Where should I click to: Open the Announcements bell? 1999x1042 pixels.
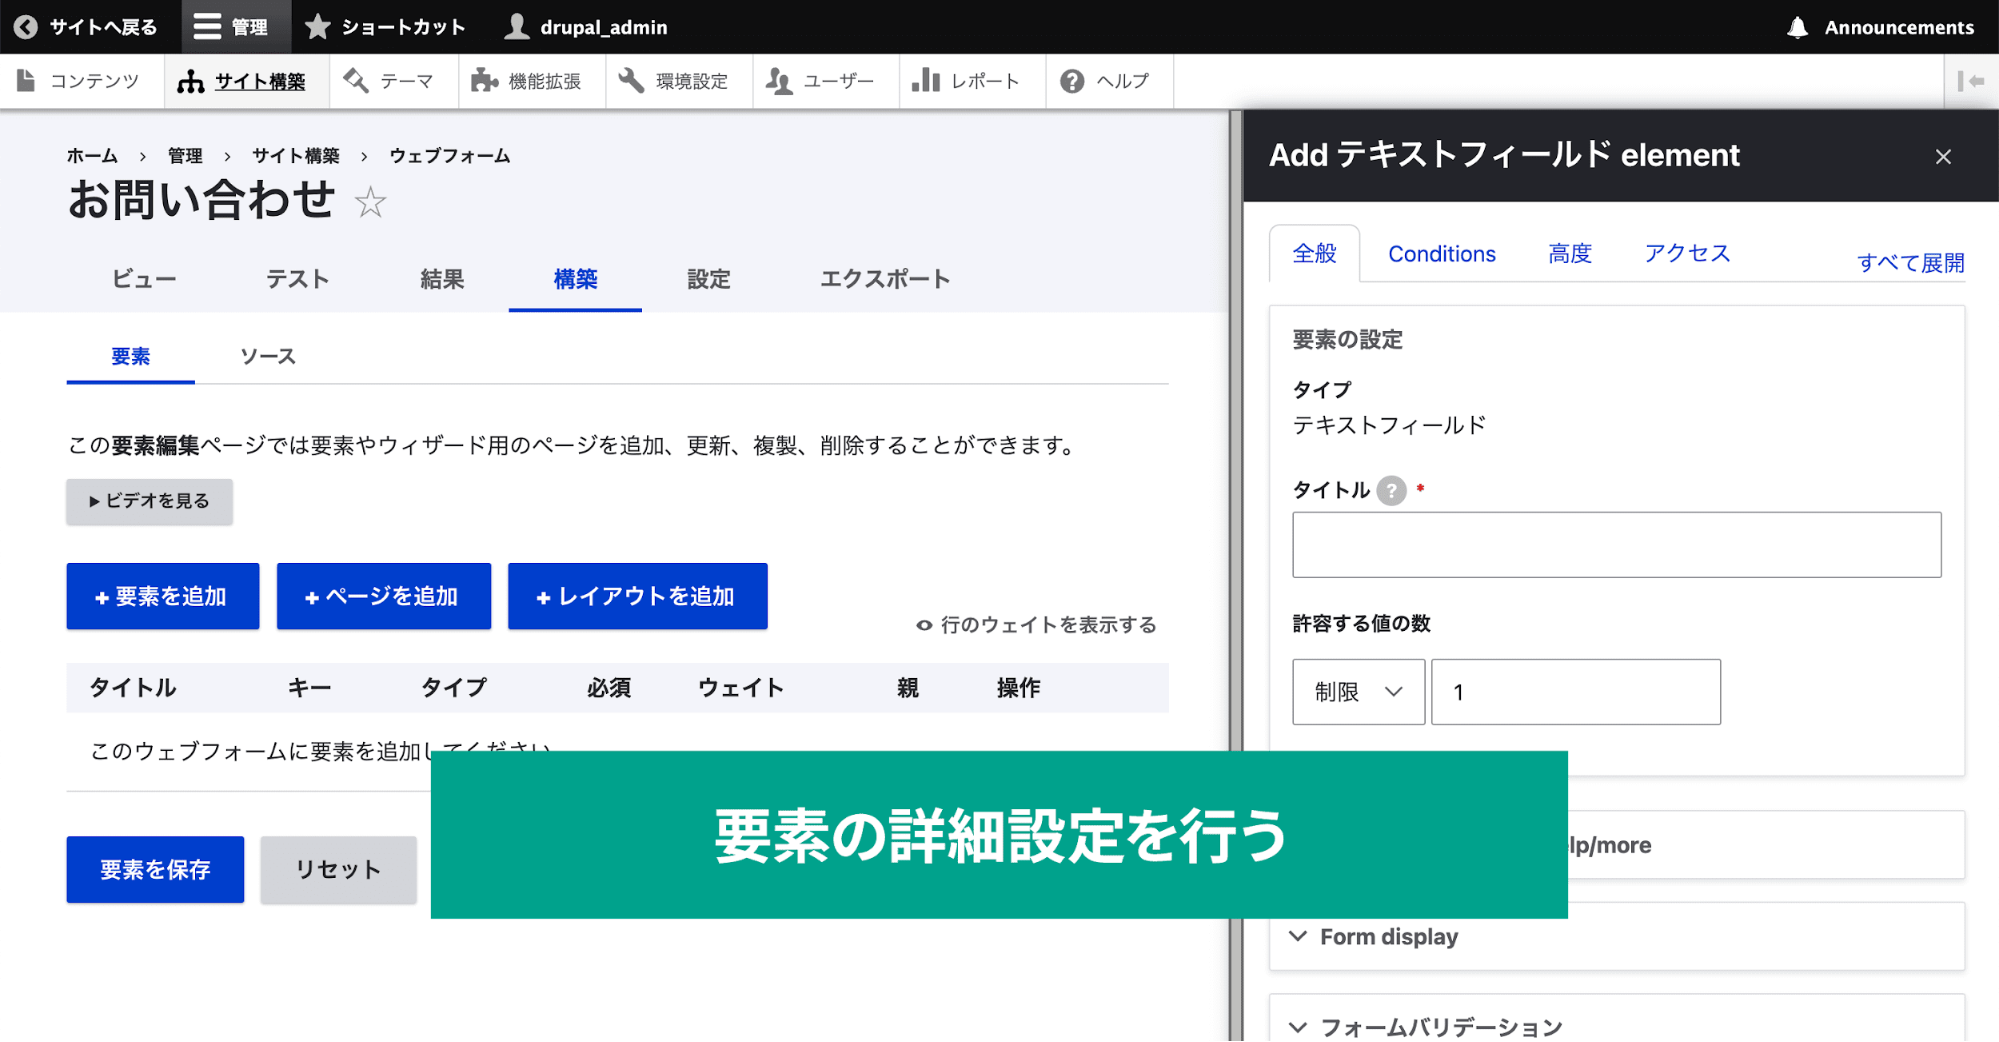(x=1880, y=27)
